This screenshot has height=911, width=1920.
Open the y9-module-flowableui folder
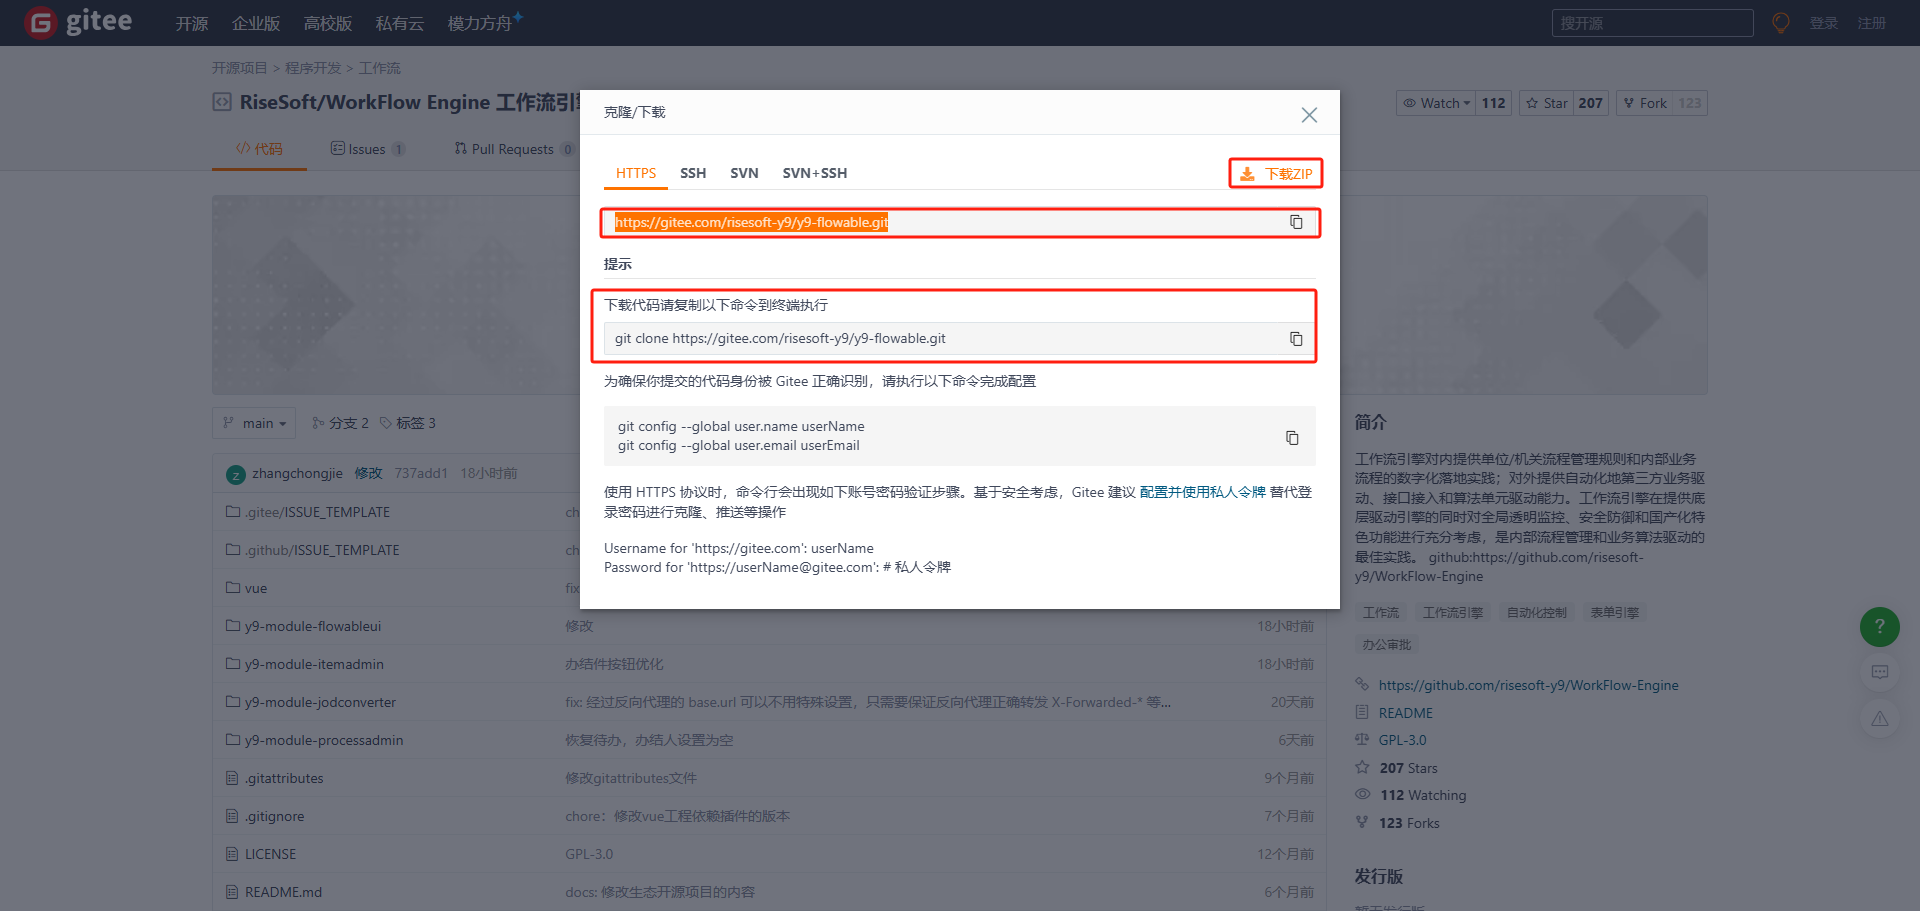pyautogui.click(x=313, y=626)
